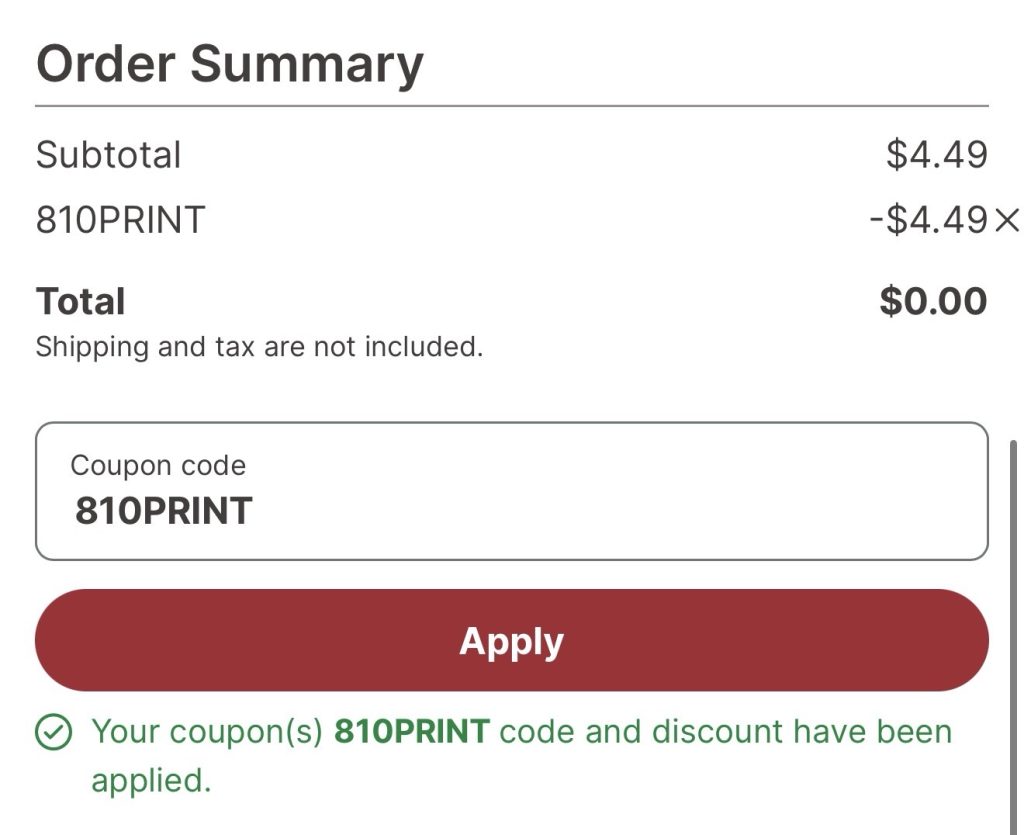Click bold 810PRINT in success message
This screenshot has height=835, width=1024.
coord(411,732)
